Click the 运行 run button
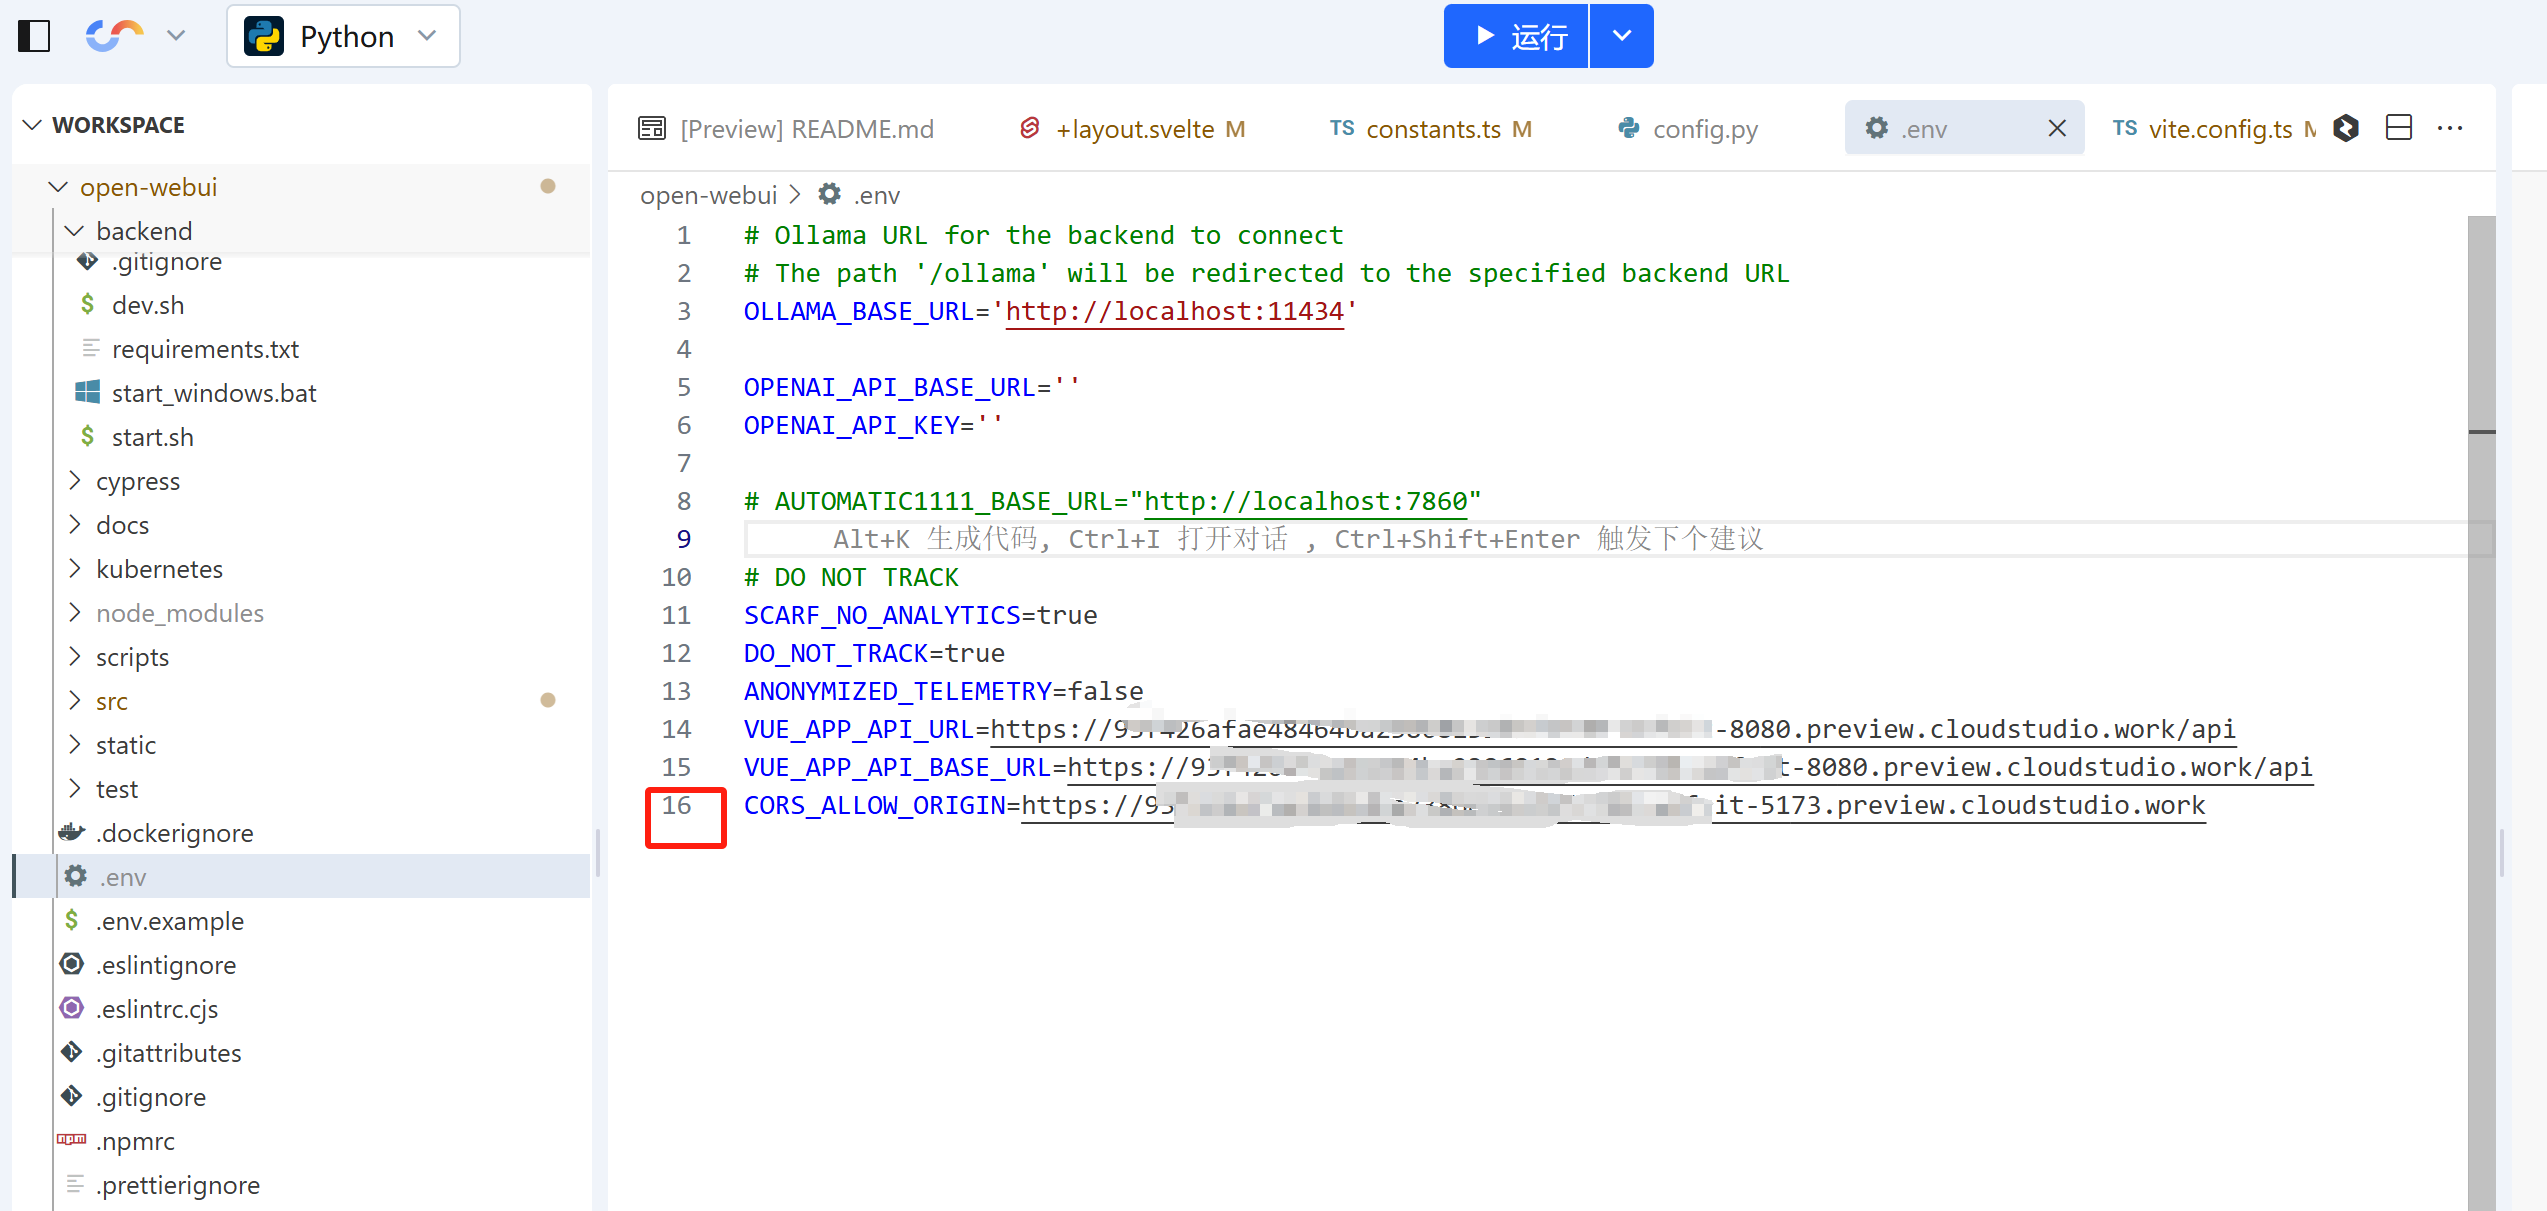The image size is (2547, 1211). [x=1516, y=37]
